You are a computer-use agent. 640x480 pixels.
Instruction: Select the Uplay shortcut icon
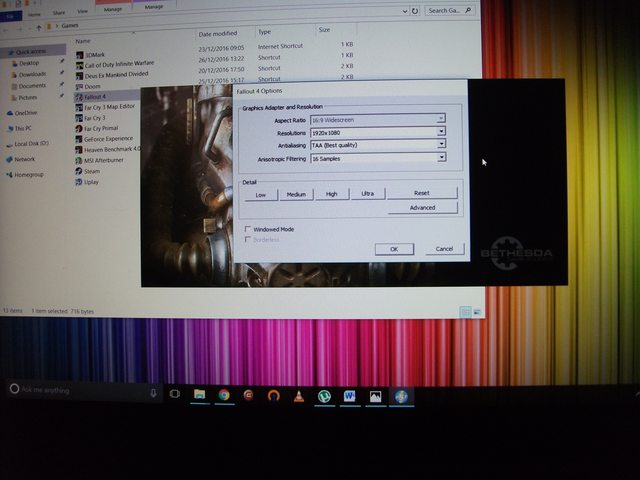coord(79,182)
